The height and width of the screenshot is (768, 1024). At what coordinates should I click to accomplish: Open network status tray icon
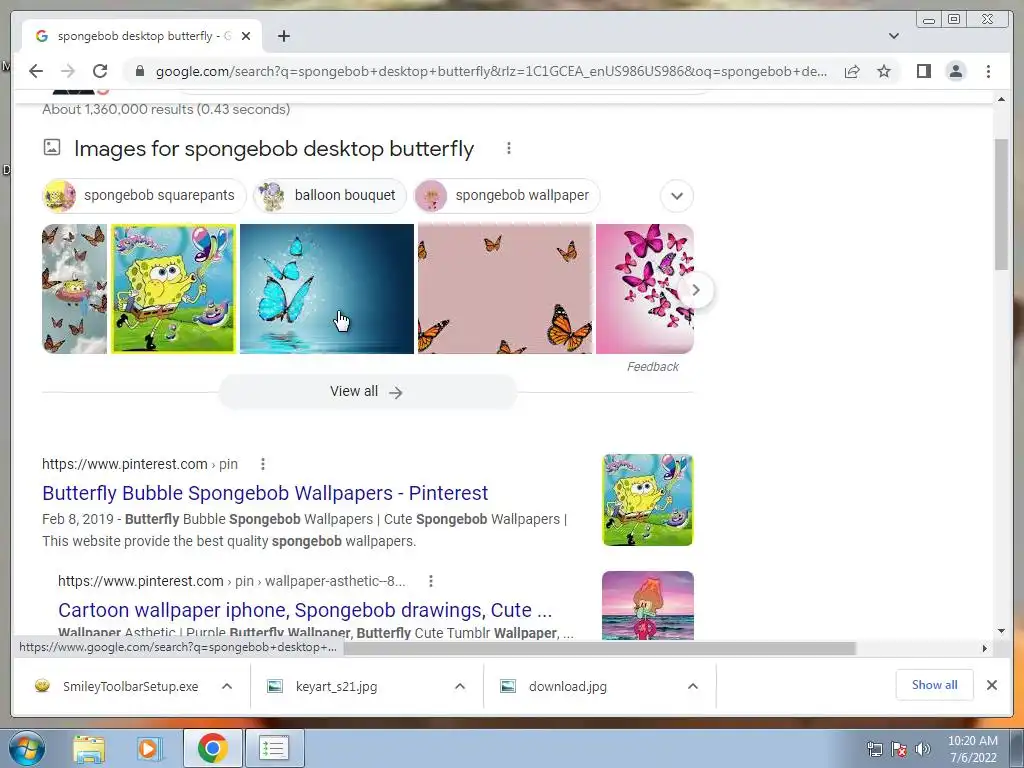[874, 749]
